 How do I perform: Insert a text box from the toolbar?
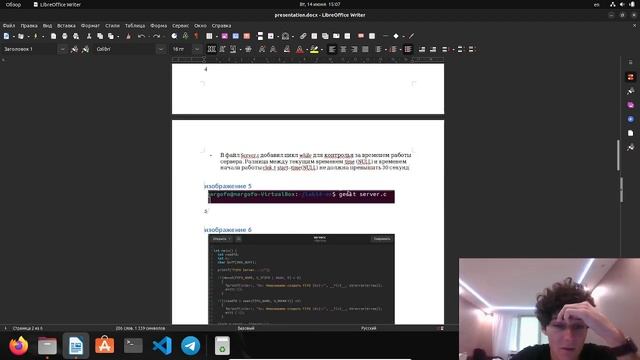pos(247,36)
